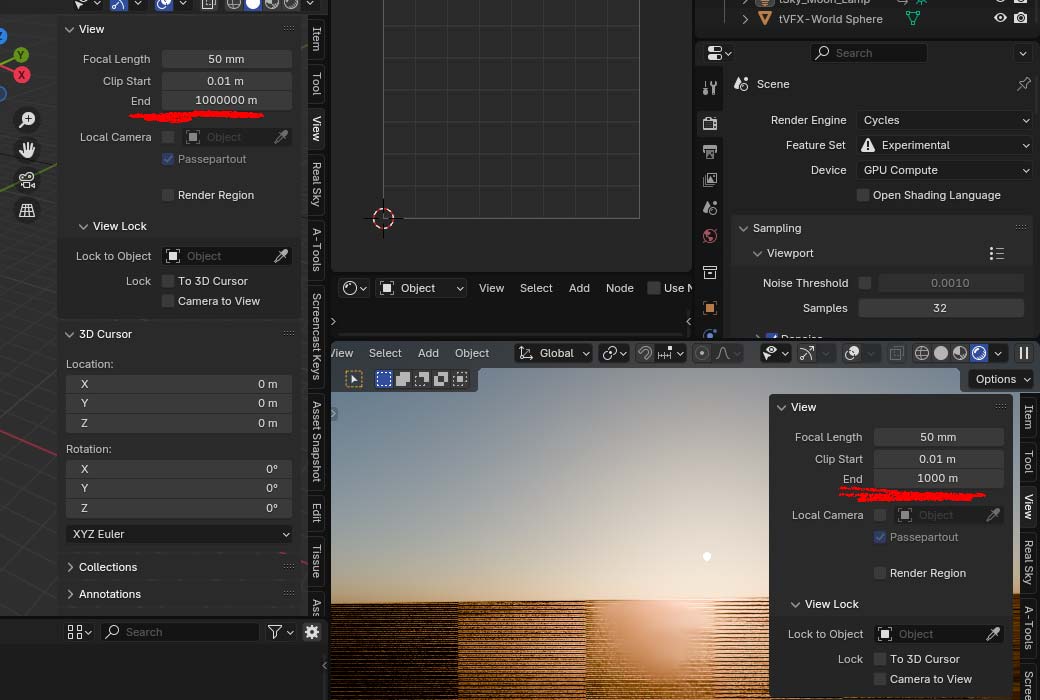The width and height of the screenshot is (1040, 700).
Task: Enable Open Shading Language checkbox
Action: click(863, 195)
